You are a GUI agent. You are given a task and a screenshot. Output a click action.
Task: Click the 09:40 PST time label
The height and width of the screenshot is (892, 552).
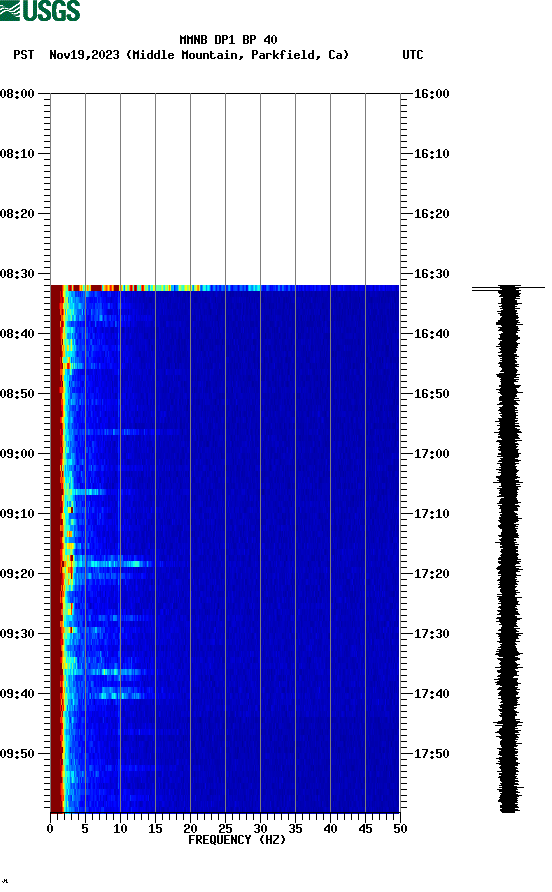17,693
